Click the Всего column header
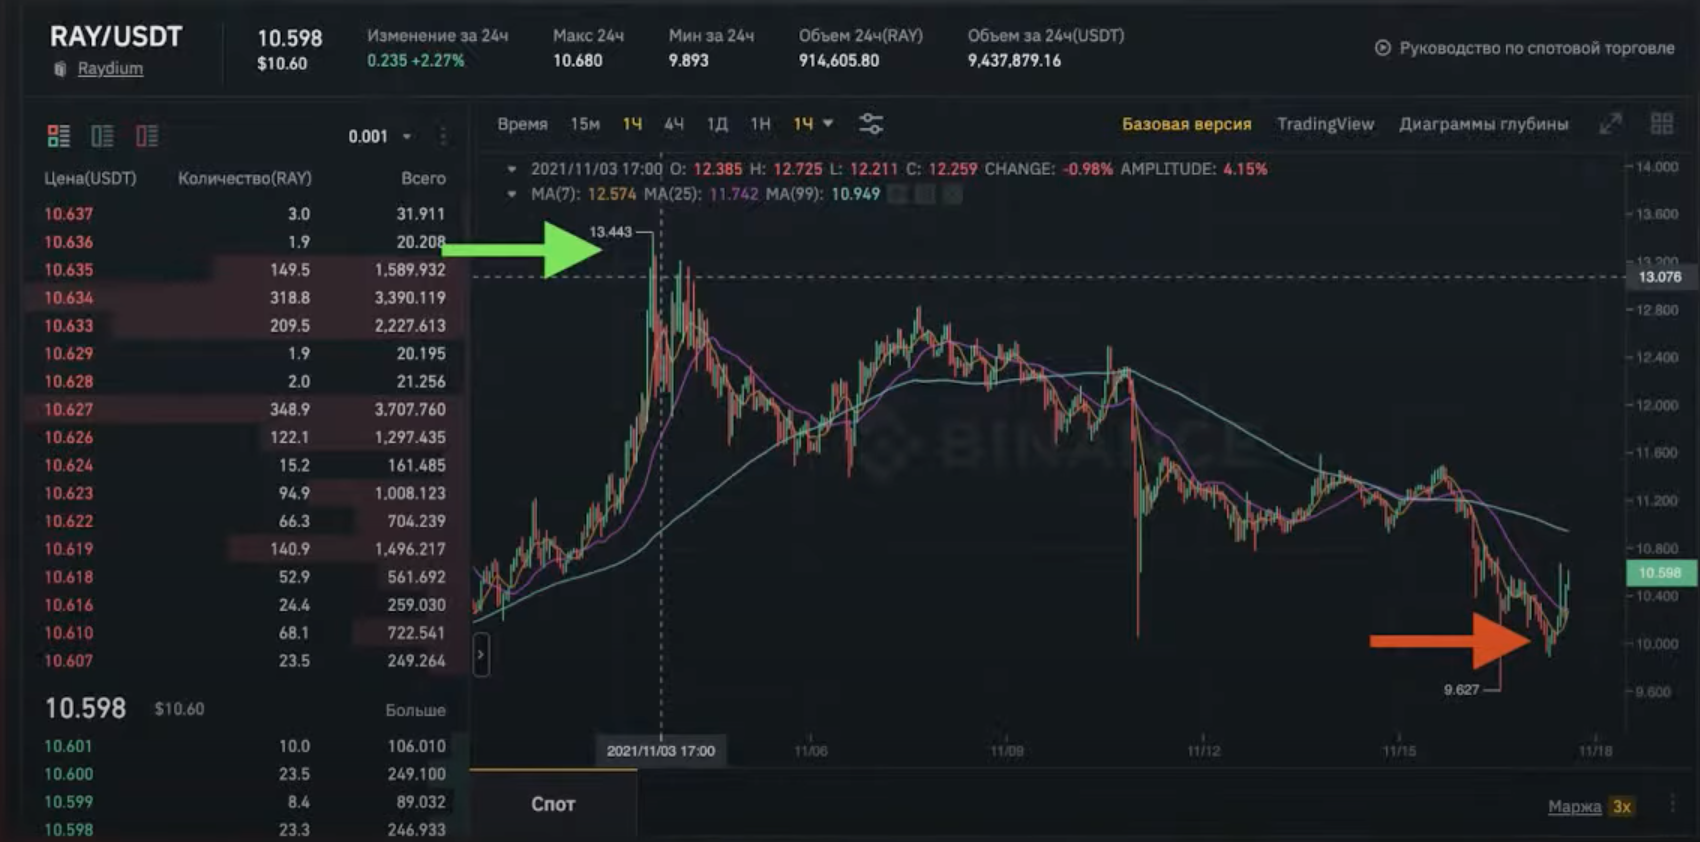 423,178
